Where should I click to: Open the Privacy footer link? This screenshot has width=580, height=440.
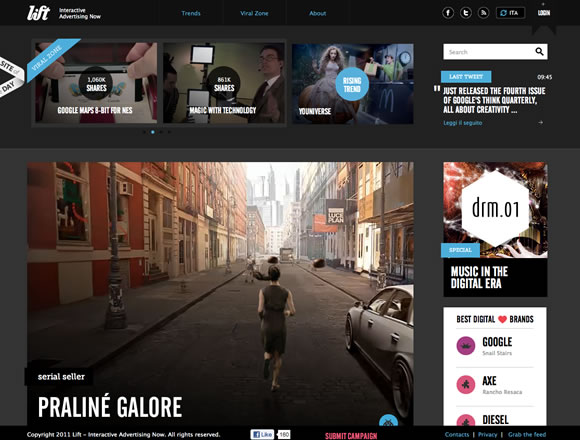[488, 434]
